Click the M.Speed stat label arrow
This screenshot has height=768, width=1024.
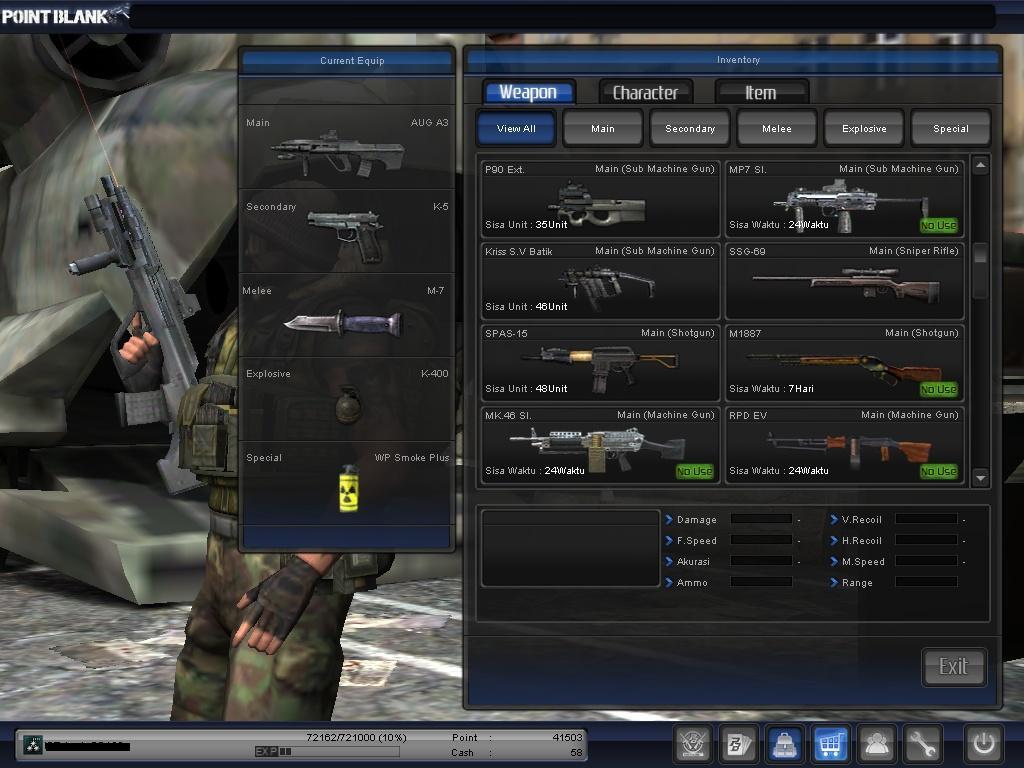click(834, 562)
